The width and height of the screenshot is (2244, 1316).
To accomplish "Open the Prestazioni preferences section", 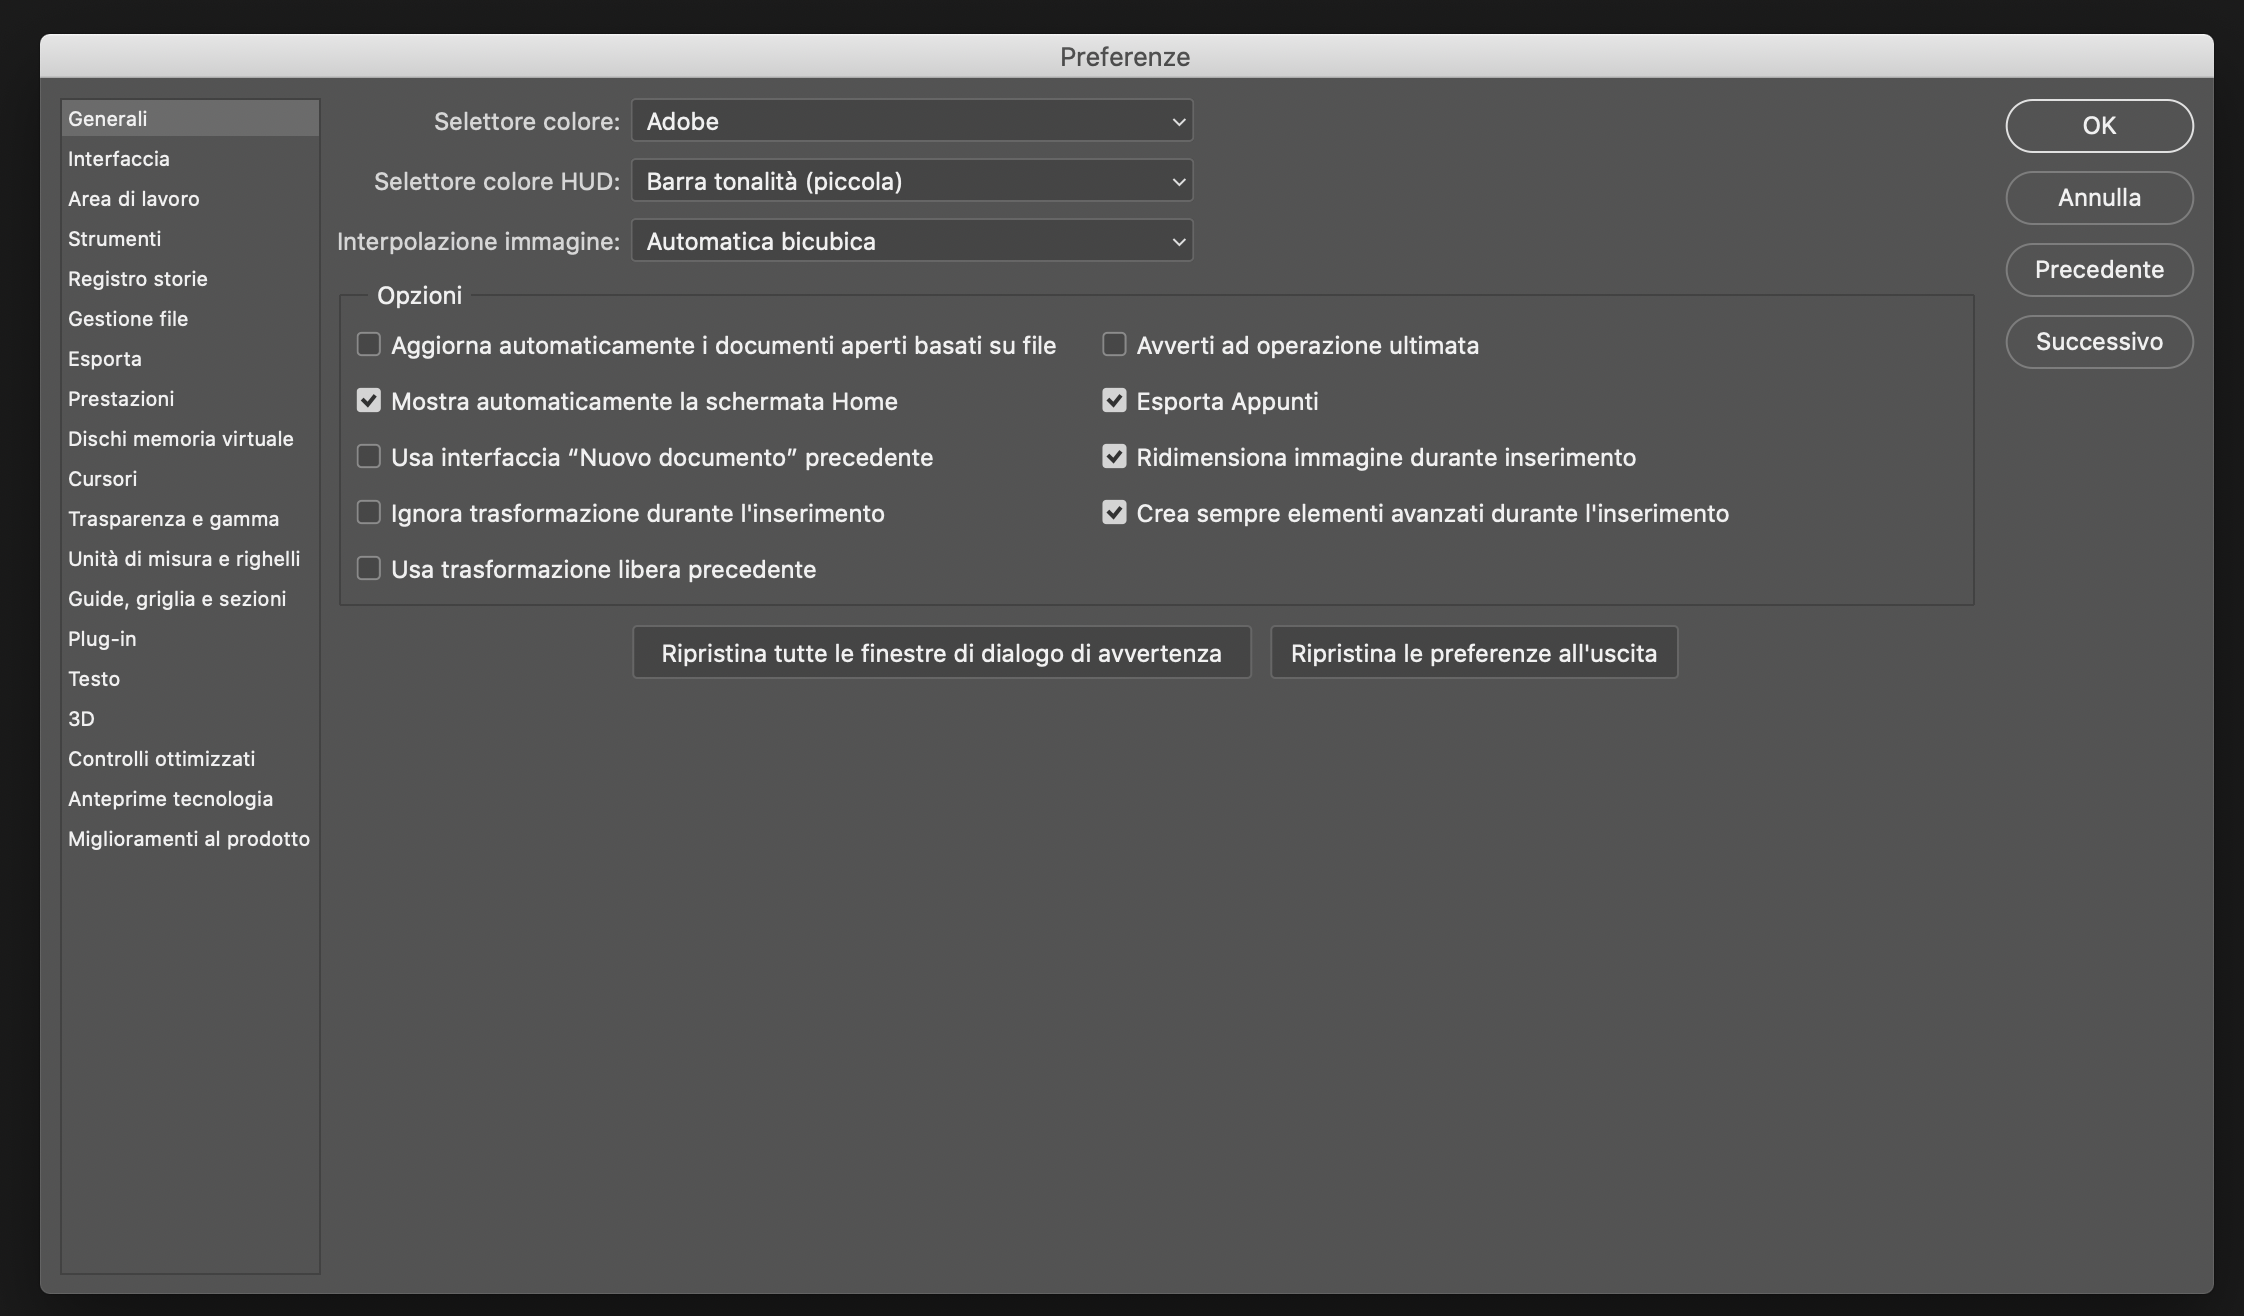I will (120, 398).
